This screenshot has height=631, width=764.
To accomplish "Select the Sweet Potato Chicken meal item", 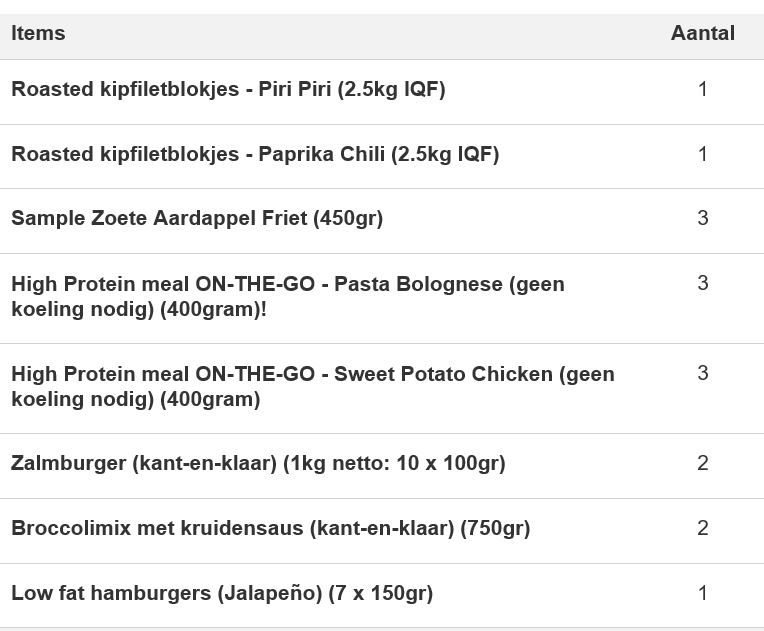I will point(312,386).
